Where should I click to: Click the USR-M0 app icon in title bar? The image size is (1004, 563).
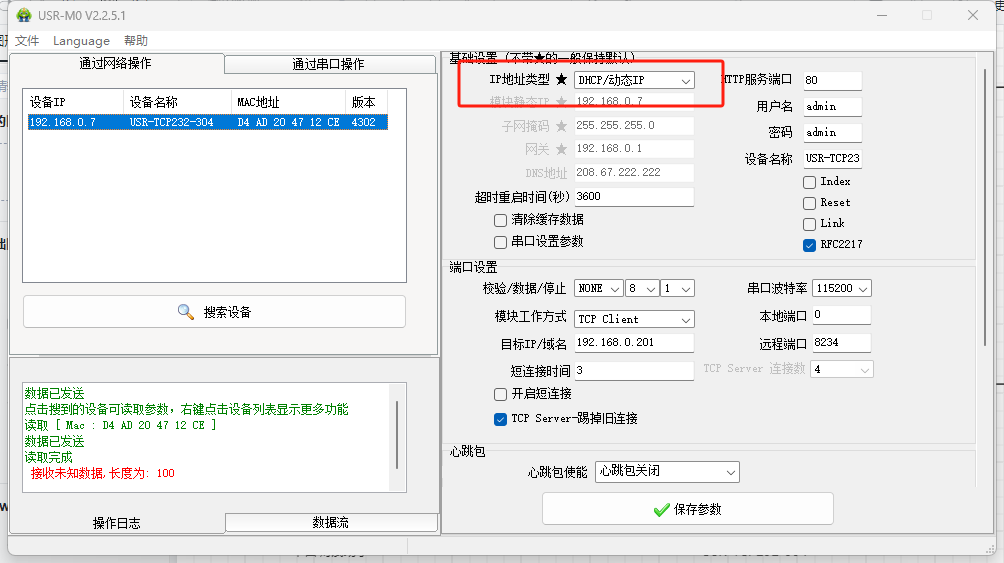24,15
